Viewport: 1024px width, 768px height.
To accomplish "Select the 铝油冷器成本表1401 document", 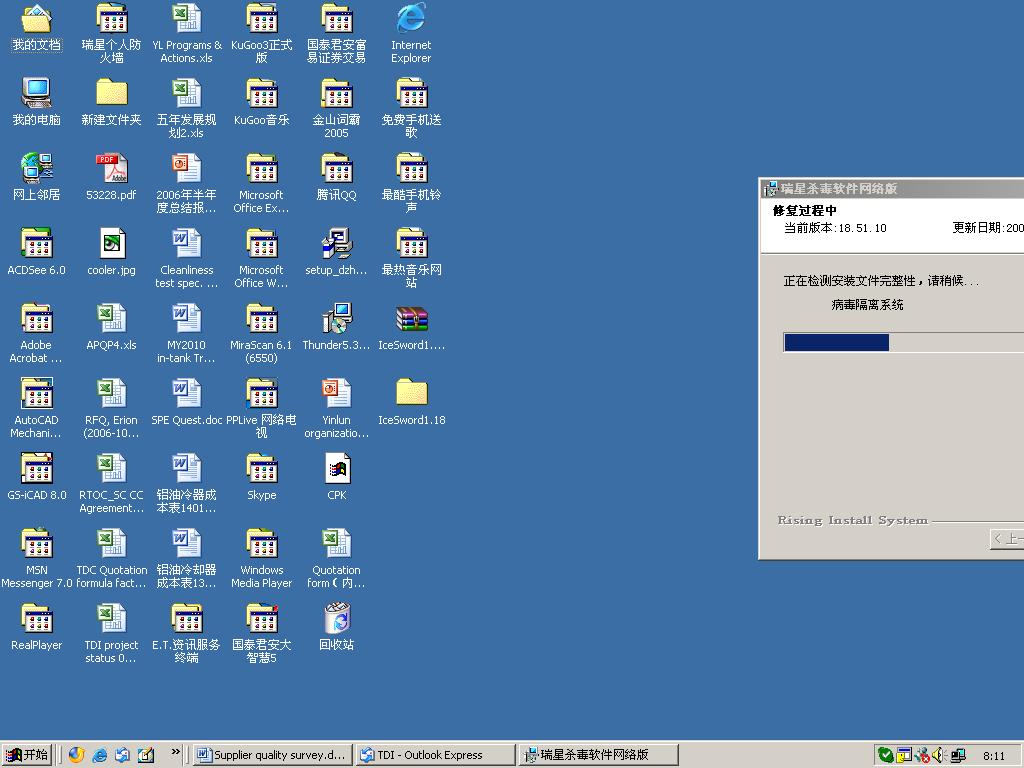I will pyautogui.click(x=187, y=483).
